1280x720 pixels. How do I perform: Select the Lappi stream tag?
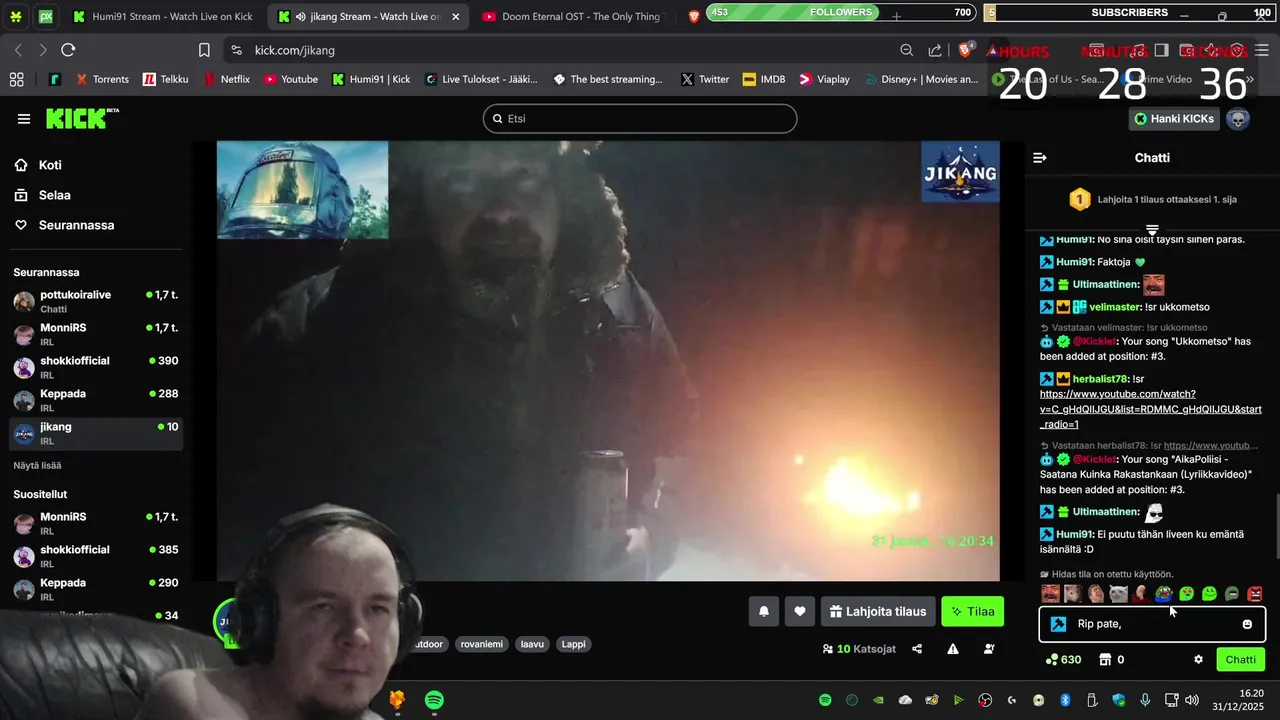tap(574, 644)
